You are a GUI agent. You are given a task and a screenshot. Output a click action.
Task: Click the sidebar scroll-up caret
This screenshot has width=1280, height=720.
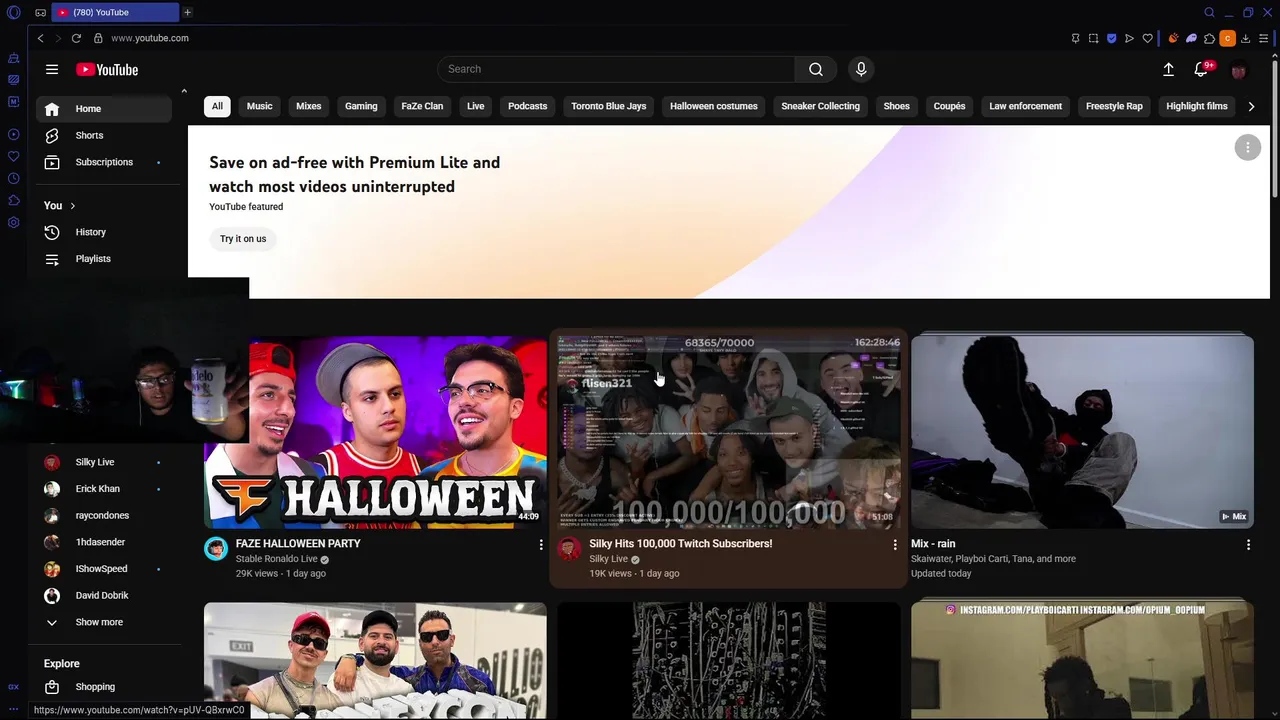point(184,91)
